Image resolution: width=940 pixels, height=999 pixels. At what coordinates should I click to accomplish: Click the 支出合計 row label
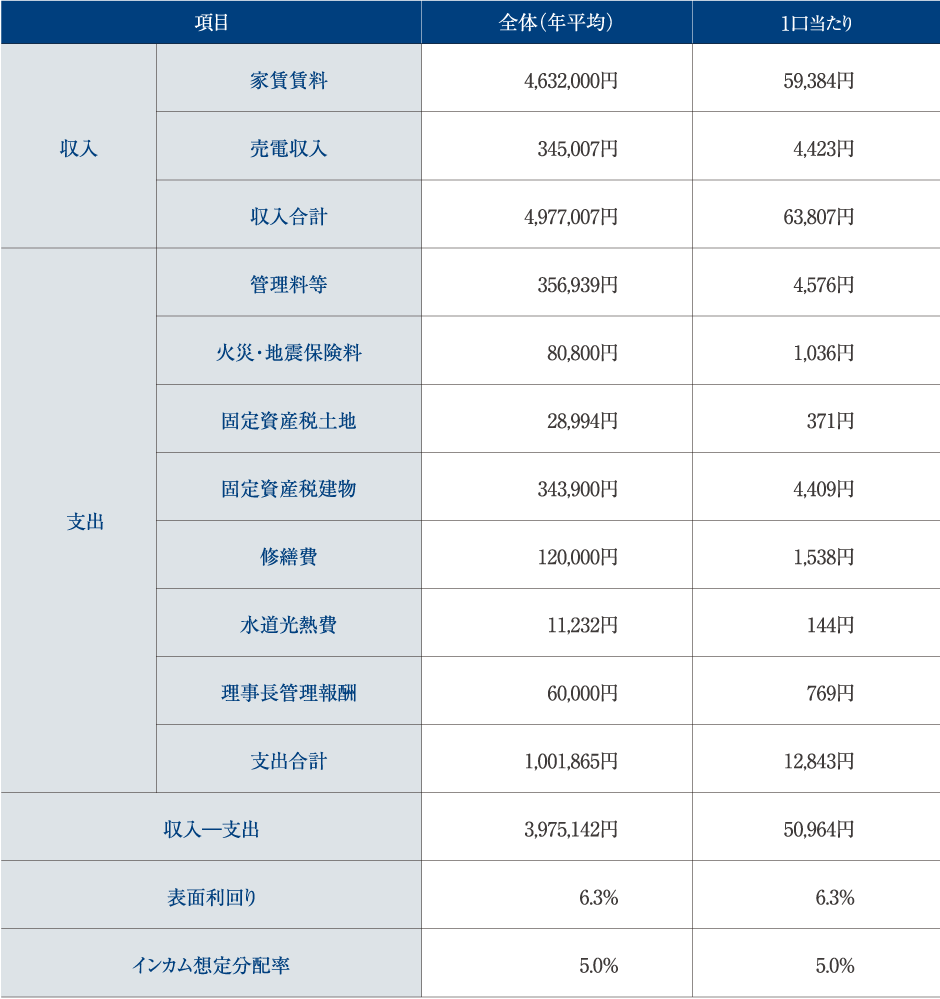[288, 760]
